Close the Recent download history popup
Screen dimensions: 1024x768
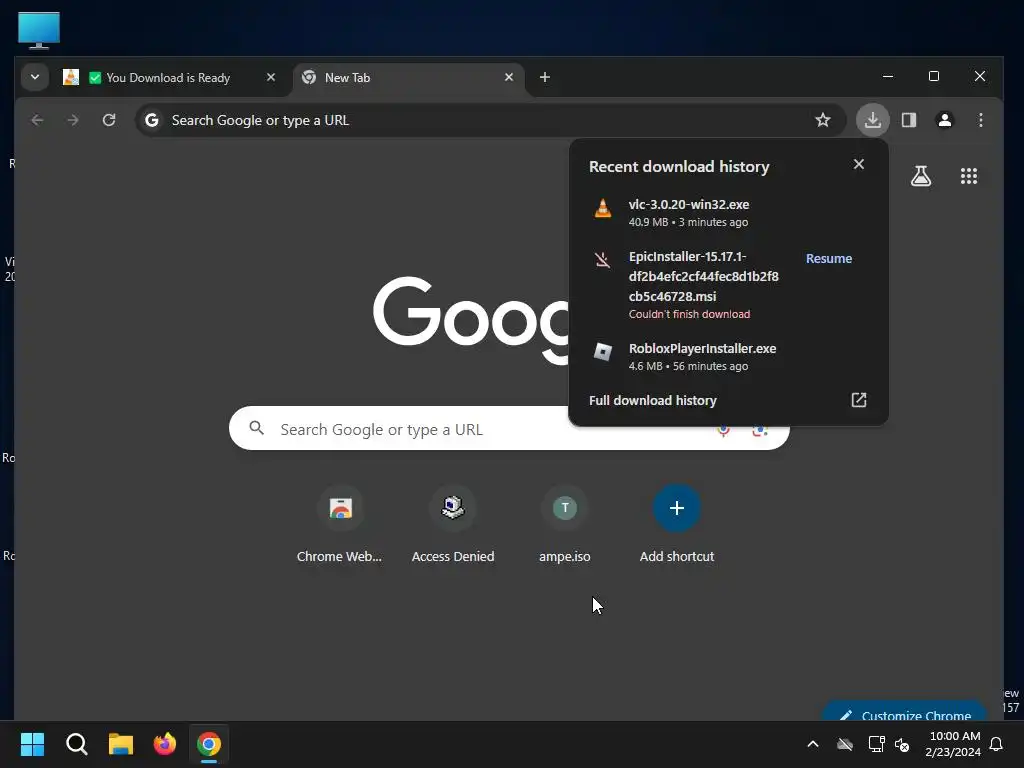click(859, 165)
